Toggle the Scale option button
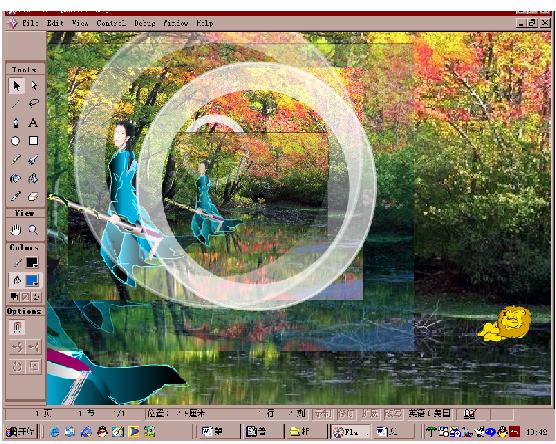 pos(34,366)
